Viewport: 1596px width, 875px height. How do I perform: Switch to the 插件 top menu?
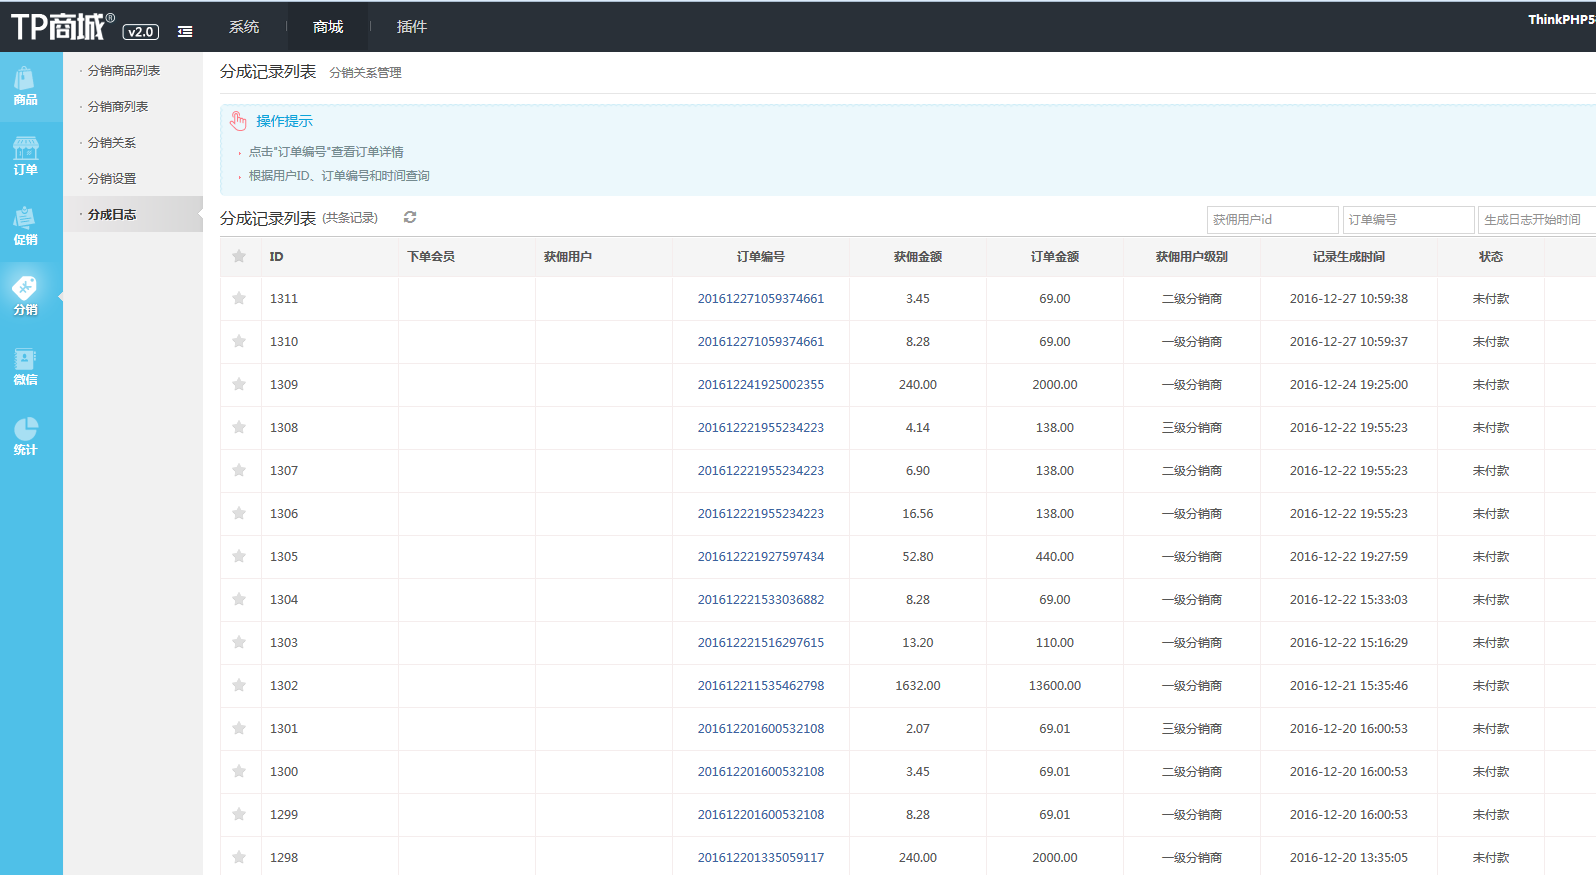tap(411, 27)
